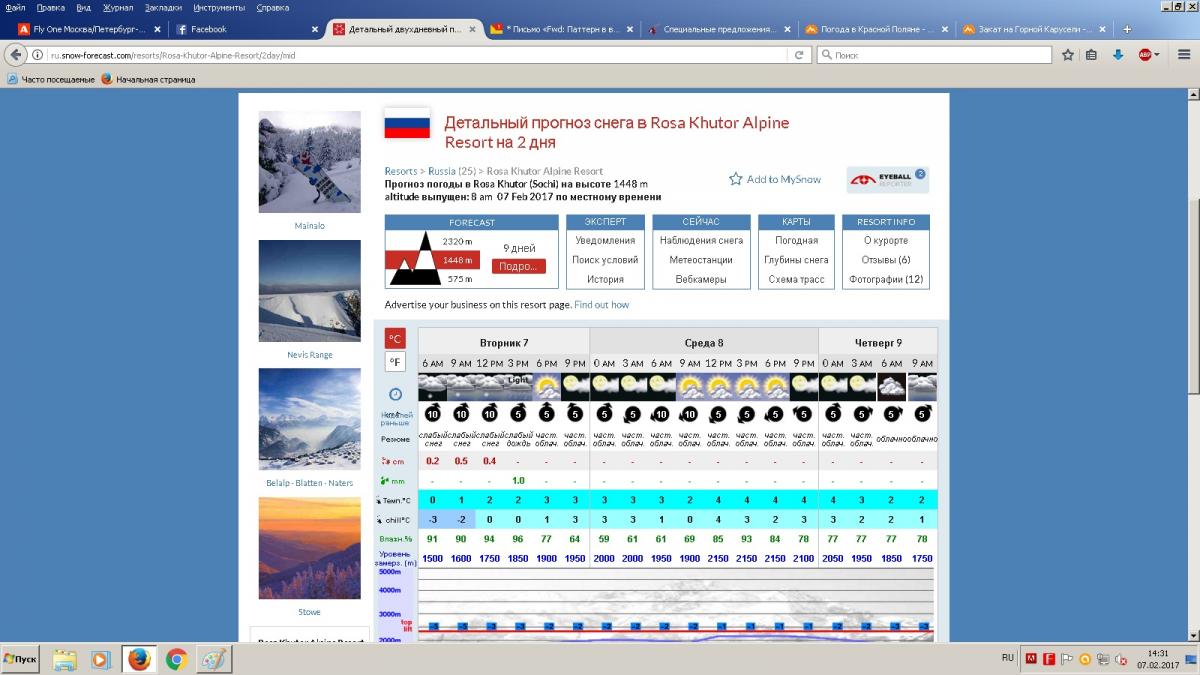Open Firefox from the taskbar

pos(139,659)
